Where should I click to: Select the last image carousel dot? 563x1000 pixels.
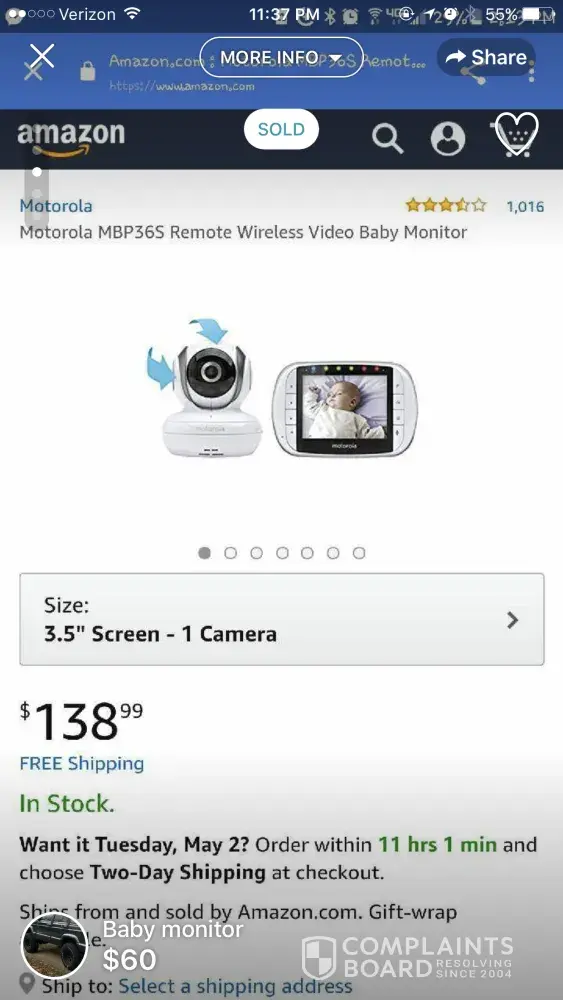coord(359,553)
